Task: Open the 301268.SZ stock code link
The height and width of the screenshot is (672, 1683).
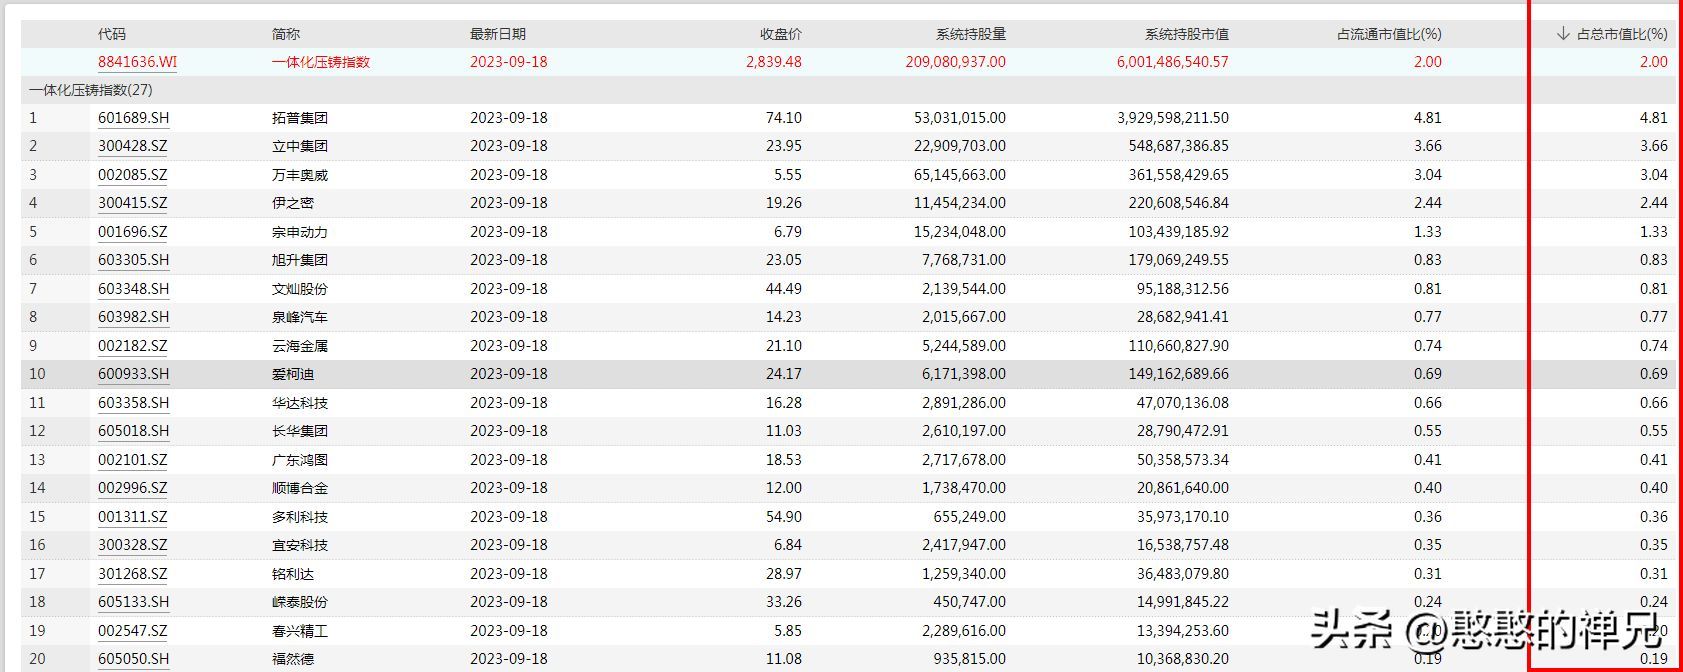Action: (132, 574)
